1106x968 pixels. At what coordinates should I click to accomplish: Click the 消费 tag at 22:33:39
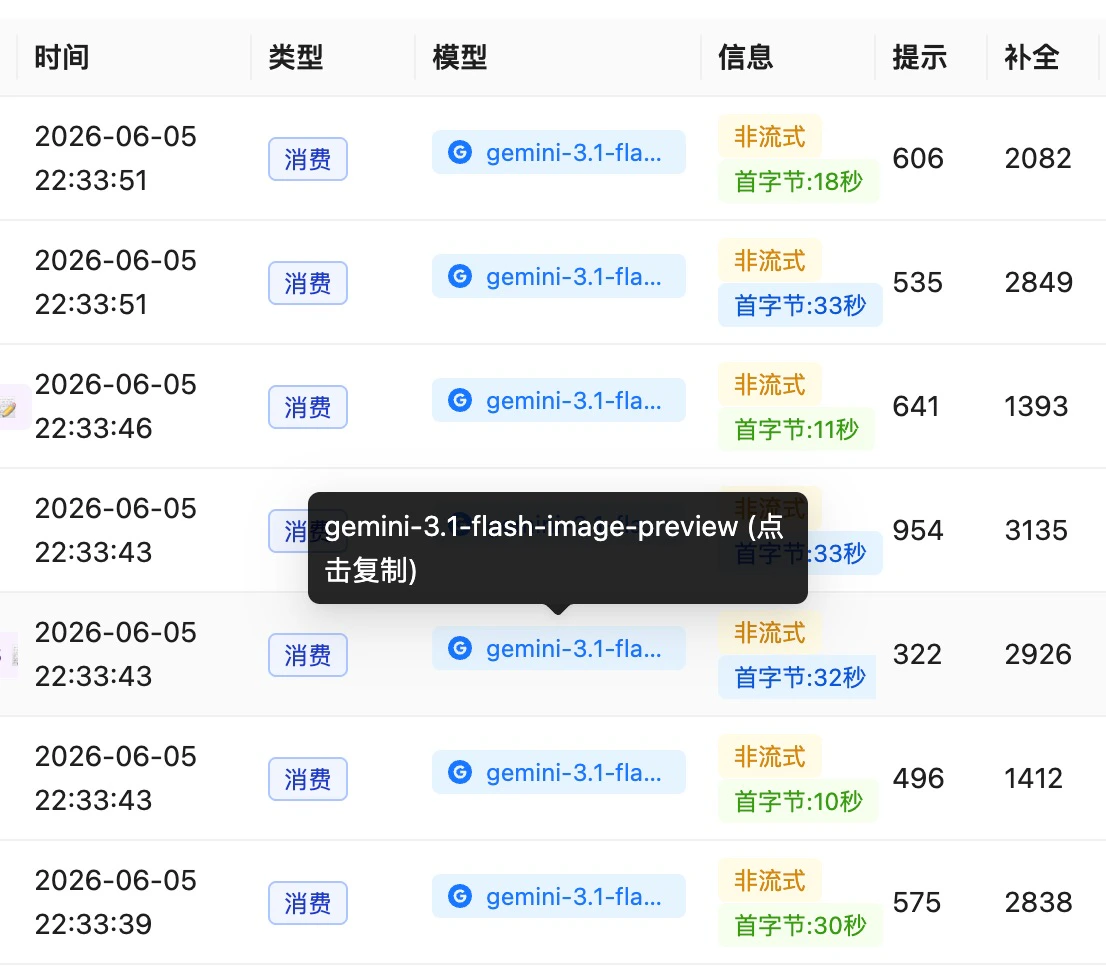[x=308, y=903]
